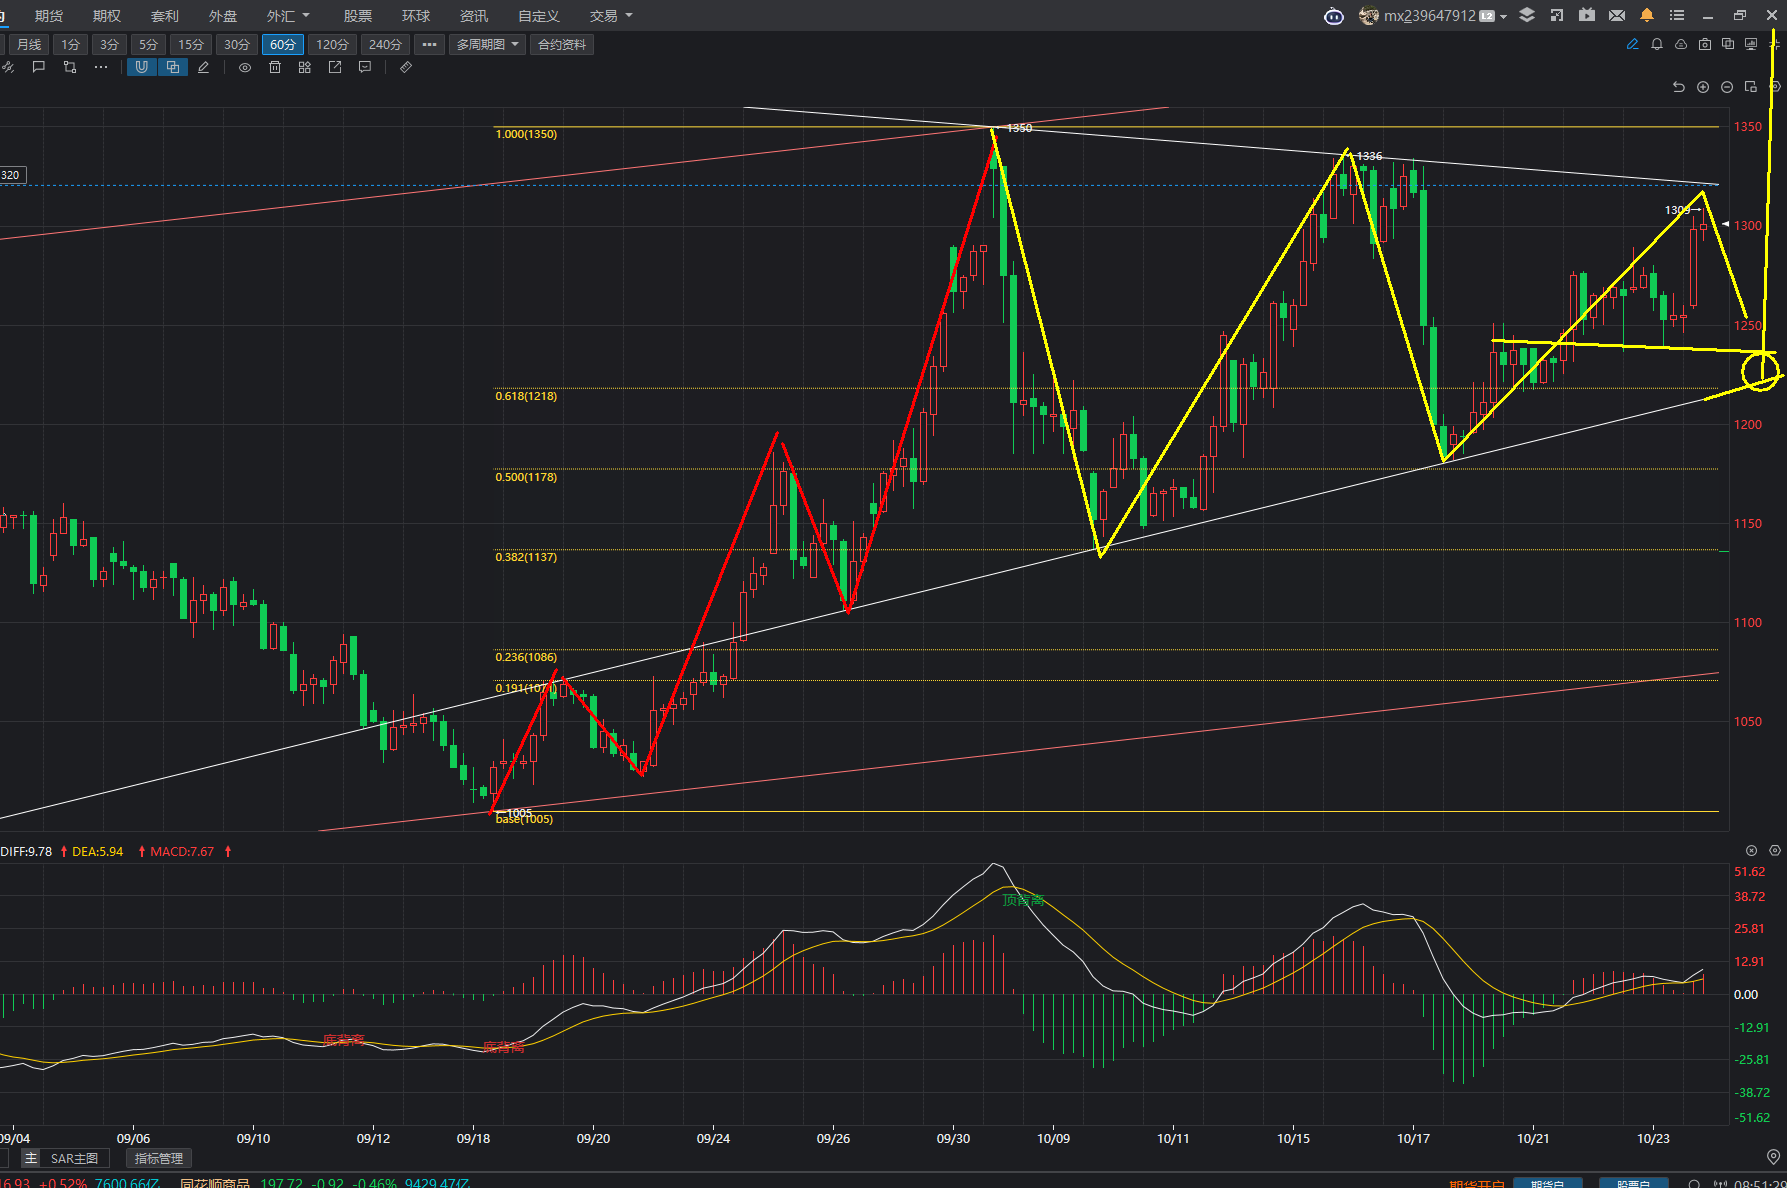Open the 外汇 dropdown menu
This screenshot has height=1188, width=1787.
coord(289,16)
